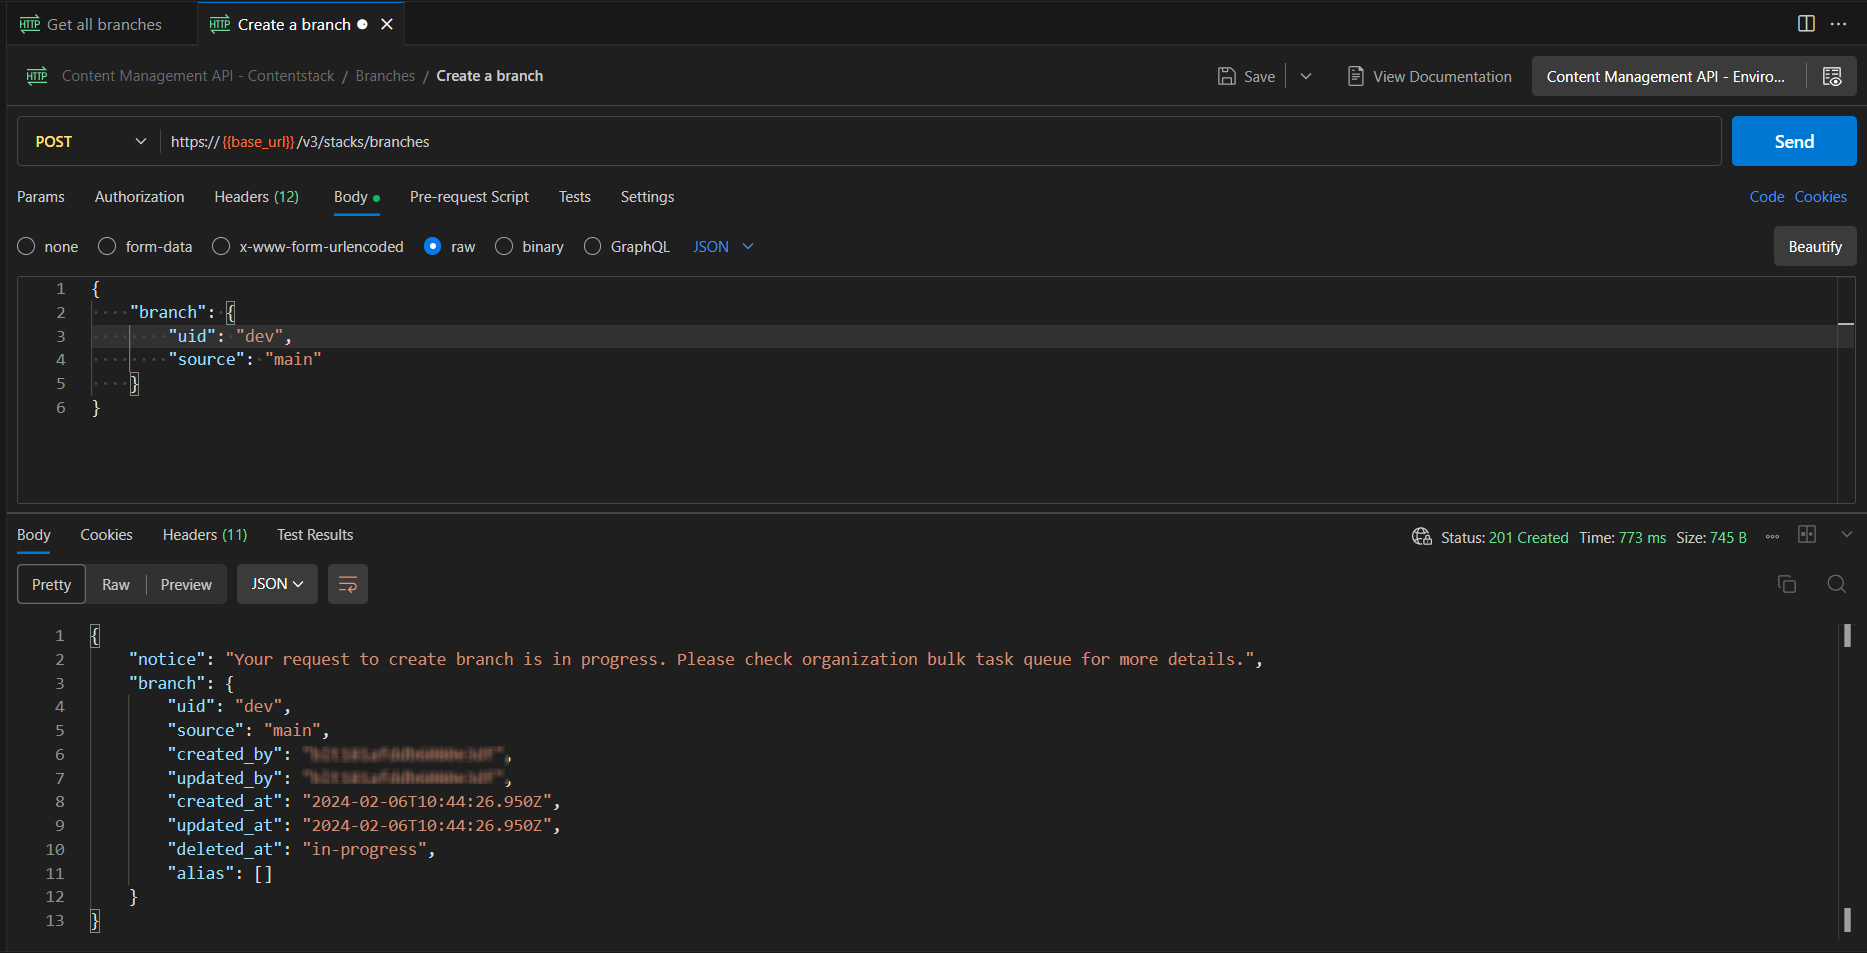This screenshot has width=1867, height=953.
Task: Open the request Settings tab
Action: pyautogui.click(x=647, y=197)
